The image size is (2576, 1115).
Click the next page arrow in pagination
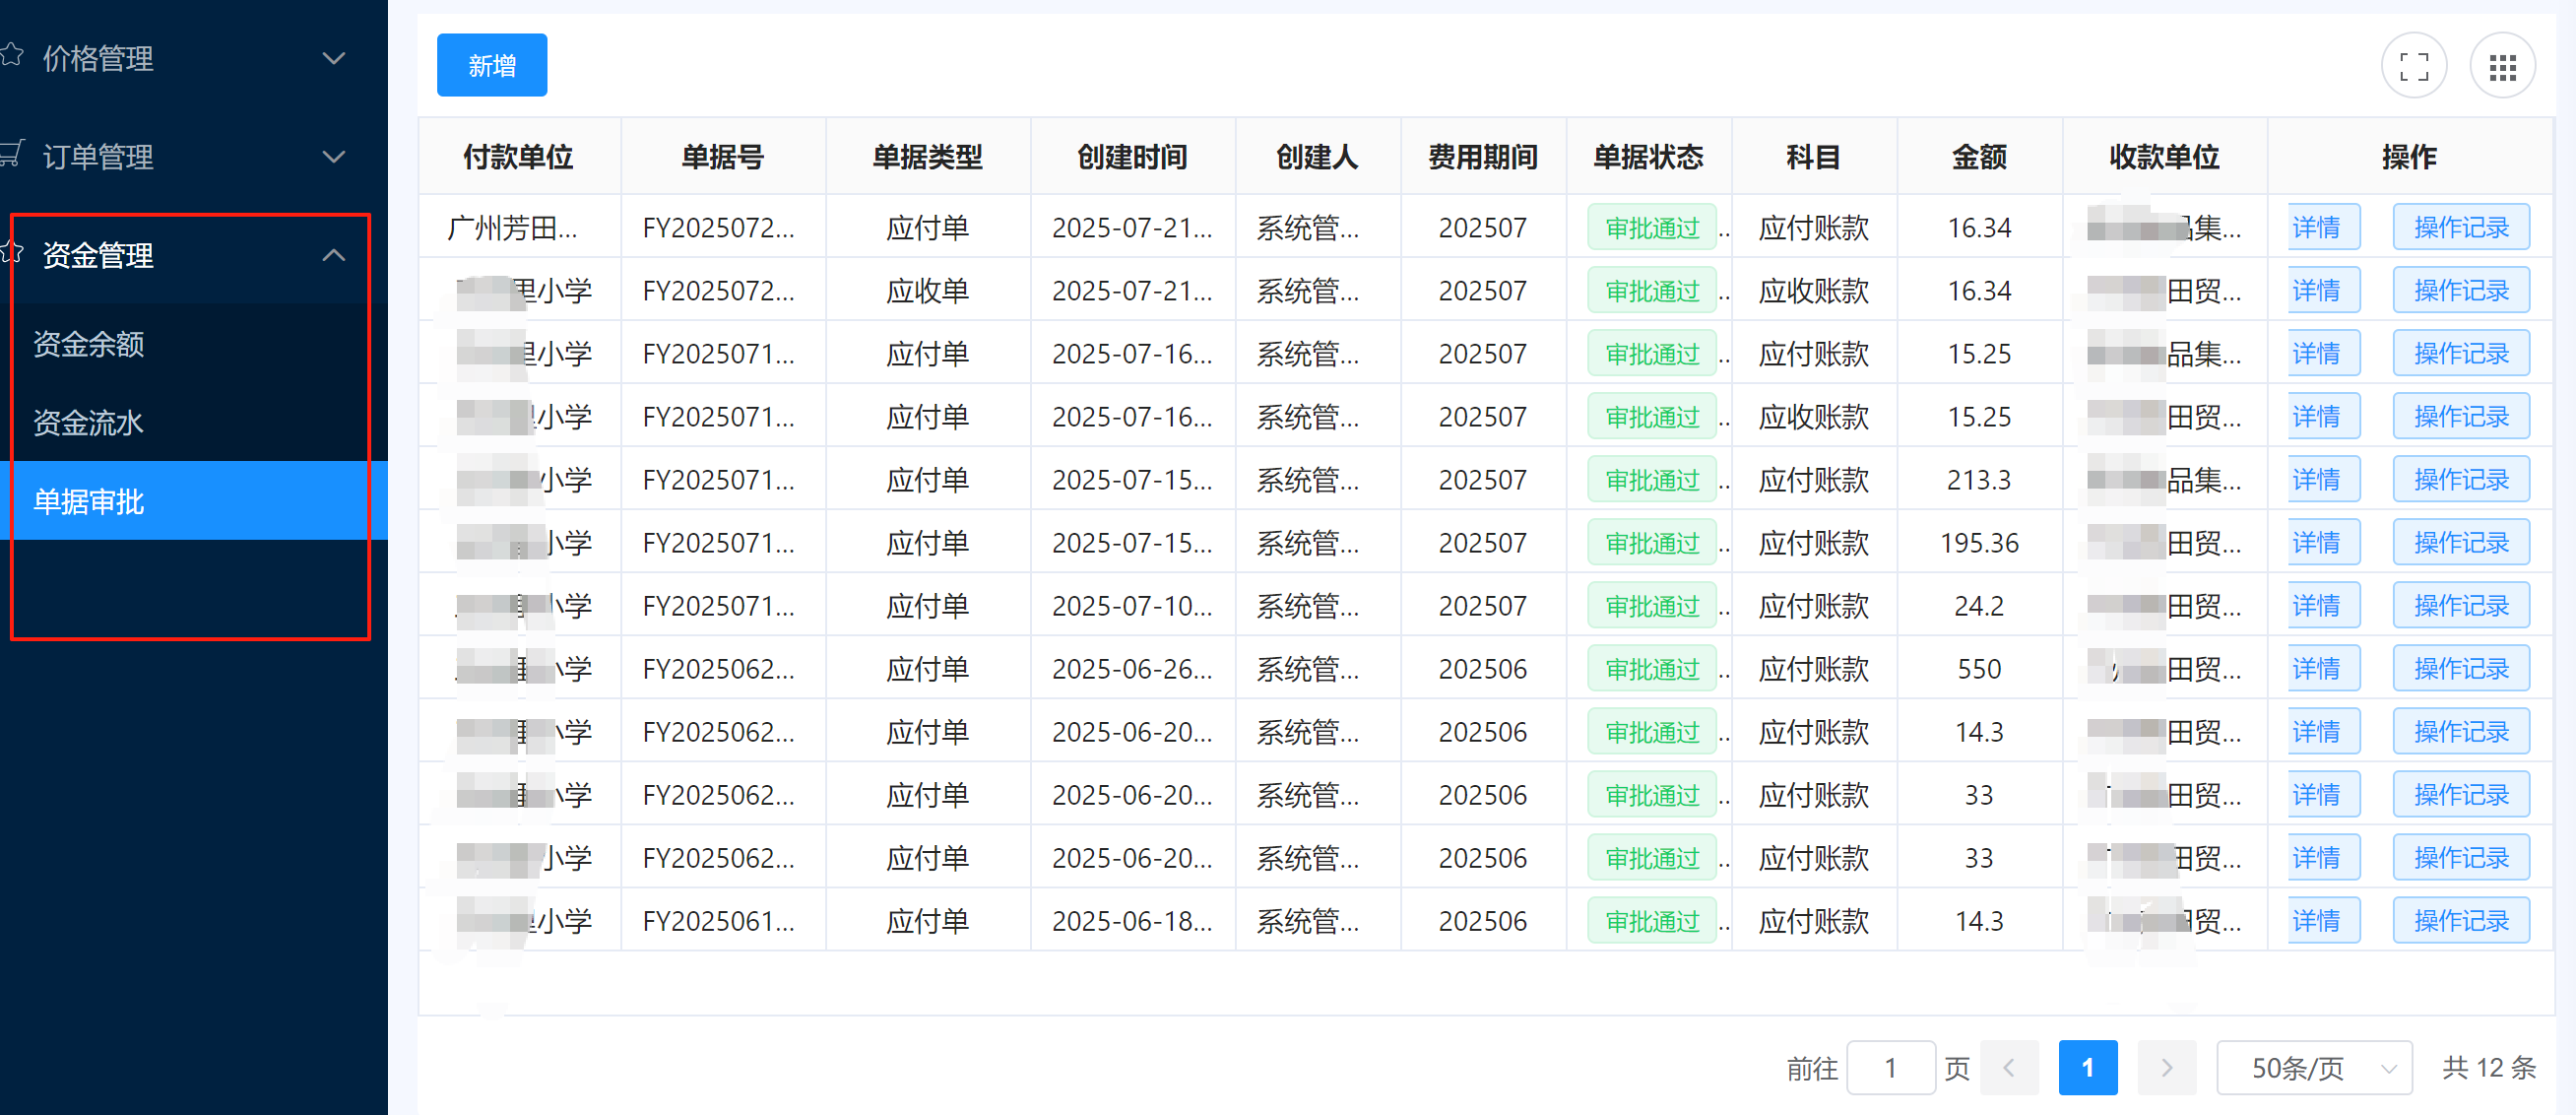2167,1067
